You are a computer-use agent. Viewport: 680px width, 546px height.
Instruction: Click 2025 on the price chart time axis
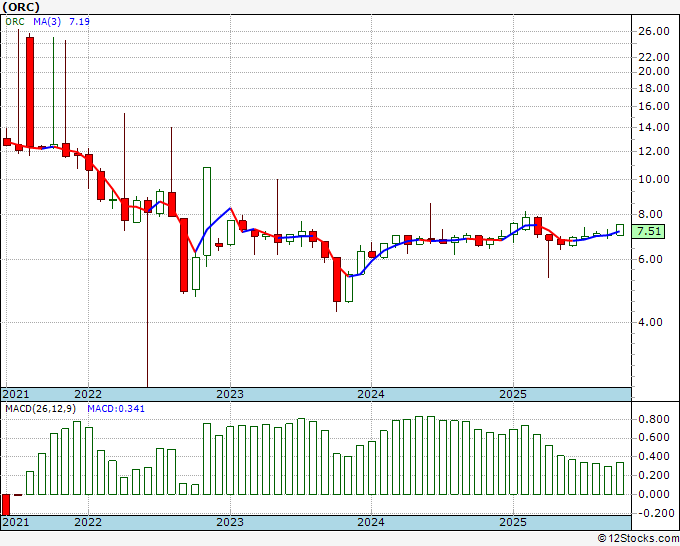[x=513, y=394]
